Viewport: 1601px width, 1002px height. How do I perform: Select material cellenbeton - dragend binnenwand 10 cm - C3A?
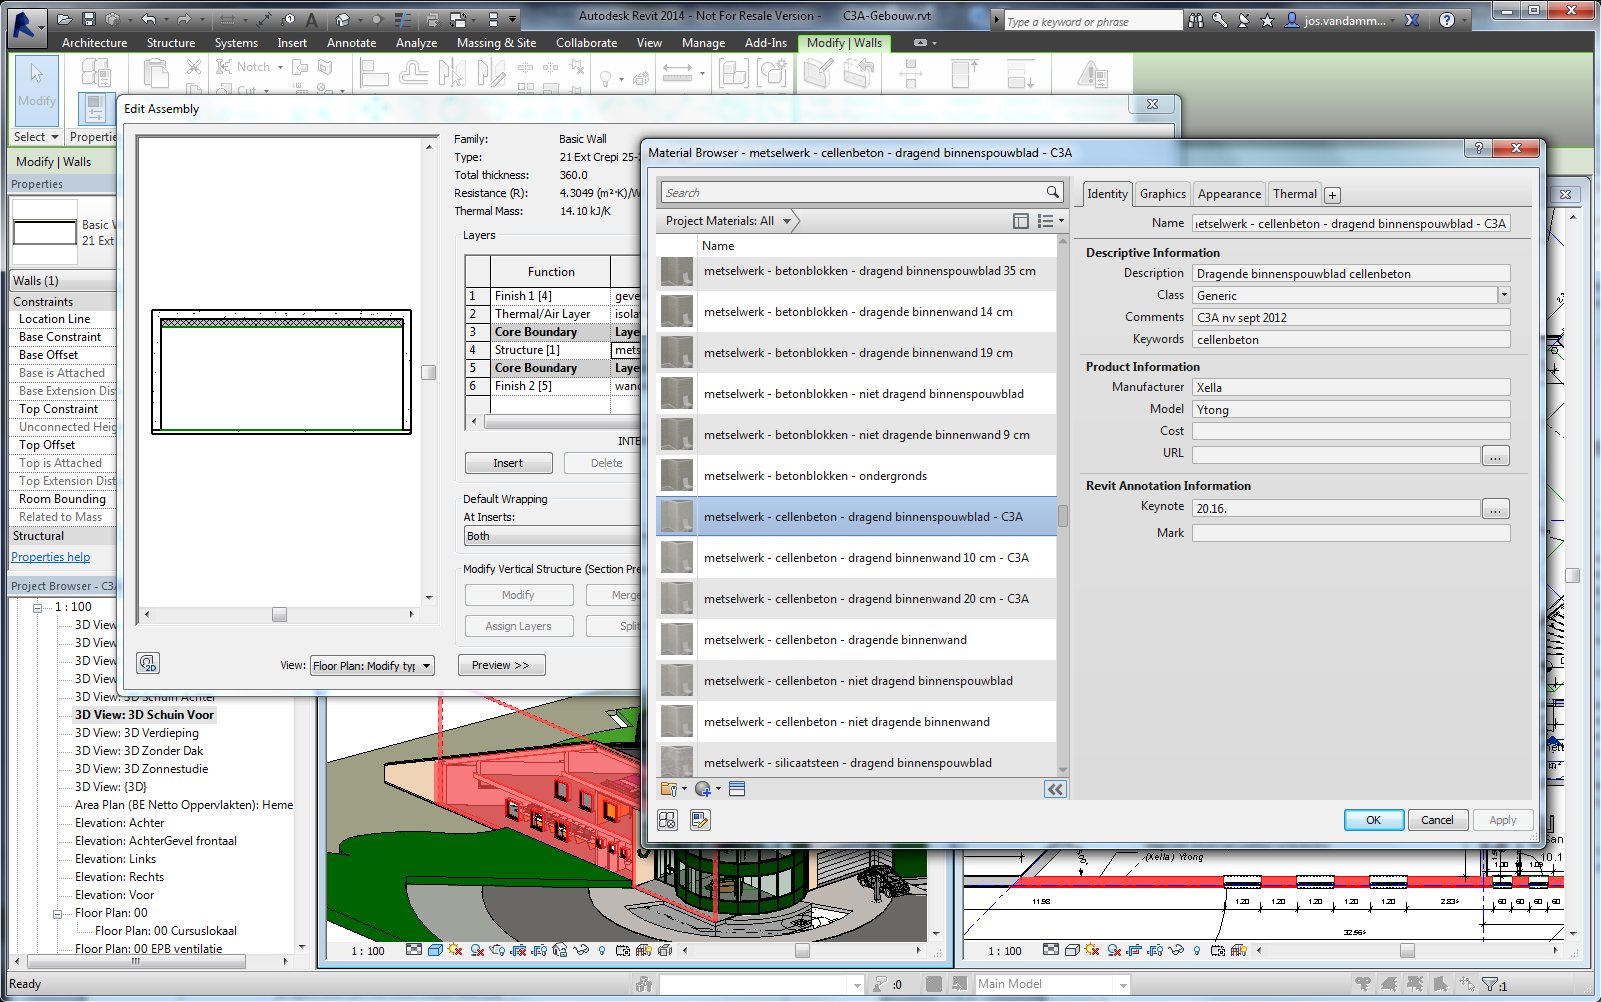click(856, 558)
